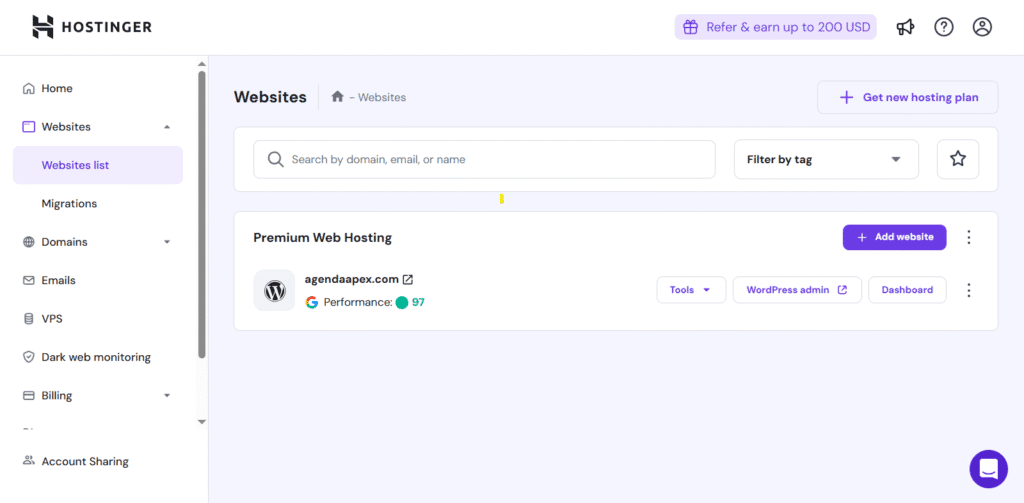Image resolution: width=1024 pixels, height=503 pixels.
Task: Click the Premium Web Hosting heading
Action: point(323,238)
